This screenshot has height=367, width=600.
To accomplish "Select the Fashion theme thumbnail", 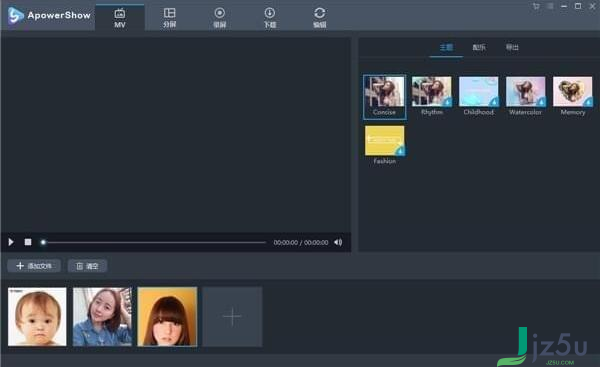I will point(385,140).
